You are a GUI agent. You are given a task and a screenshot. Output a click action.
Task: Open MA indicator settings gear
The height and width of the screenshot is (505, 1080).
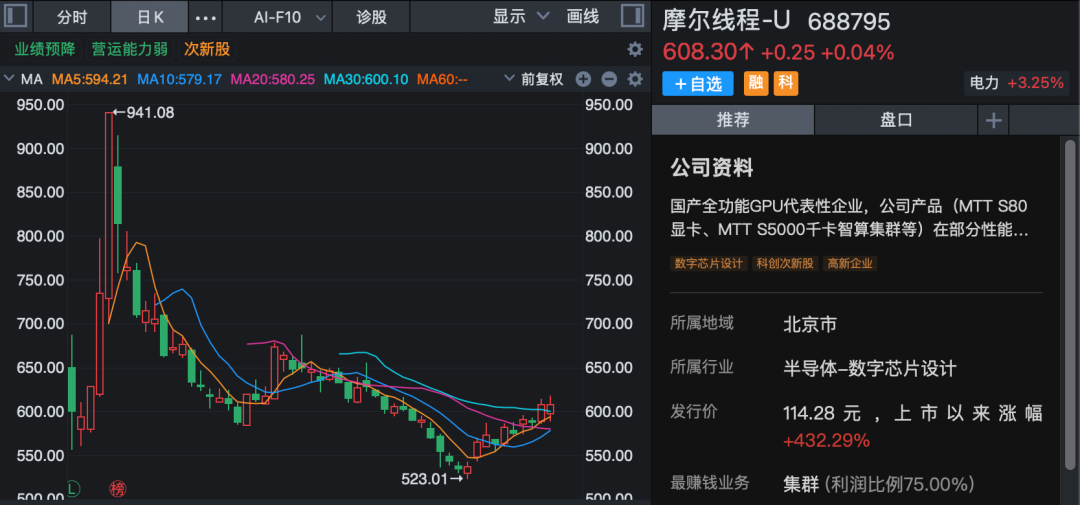(634, 79)
